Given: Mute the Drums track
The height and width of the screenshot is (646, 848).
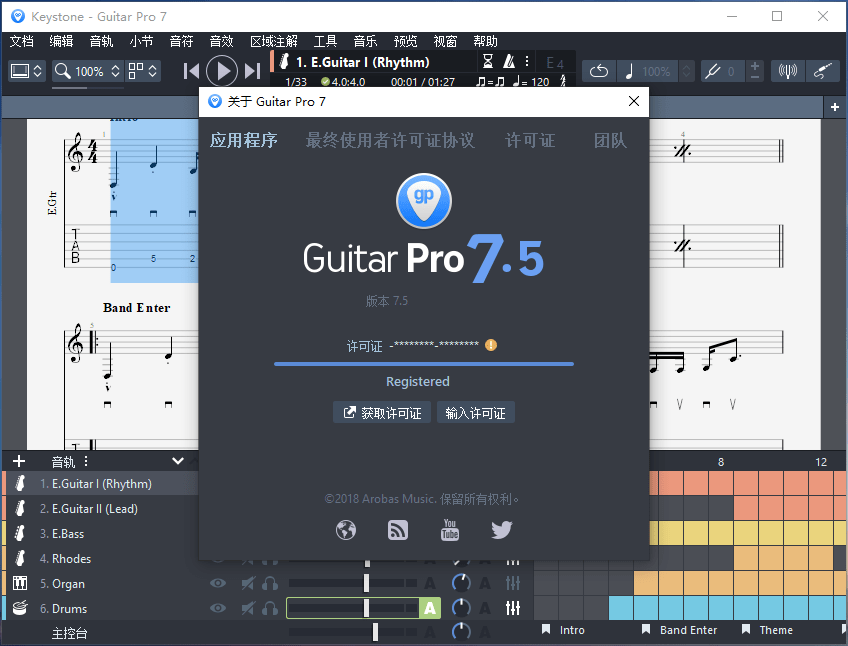Looking at the screenshot, I should coord(248,608).
